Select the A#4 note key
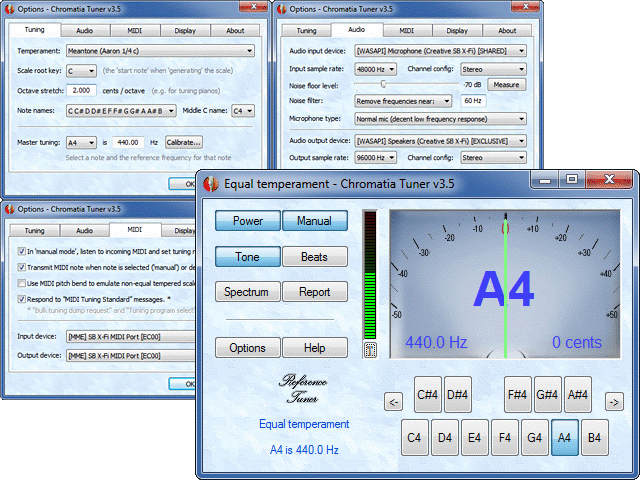 578,395
